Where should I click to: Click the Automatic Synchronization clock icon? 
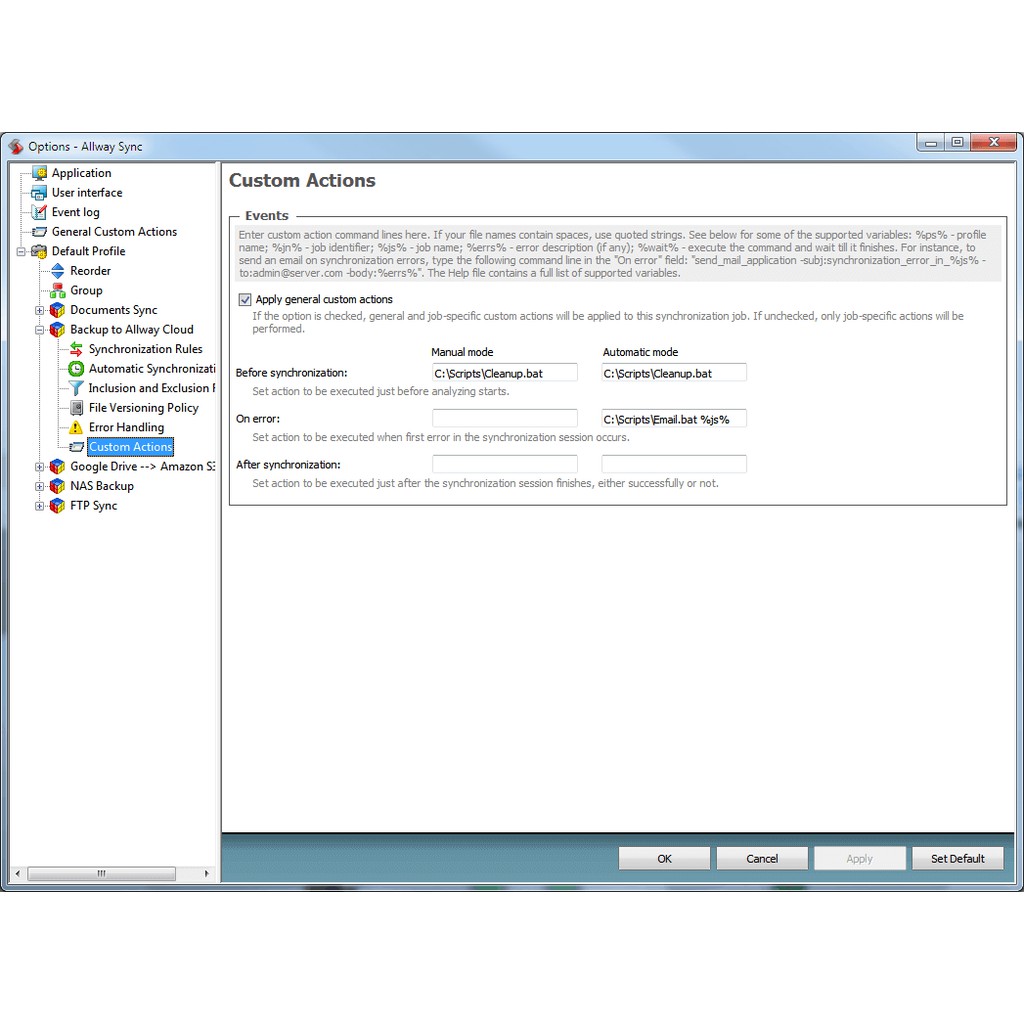click(76, 369)
